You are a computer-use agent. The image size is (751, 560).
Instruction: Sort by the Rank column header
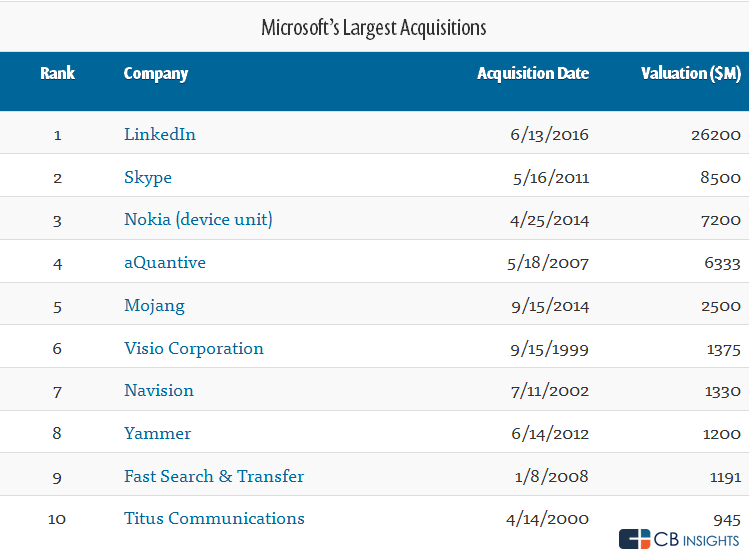pos(57,73)
